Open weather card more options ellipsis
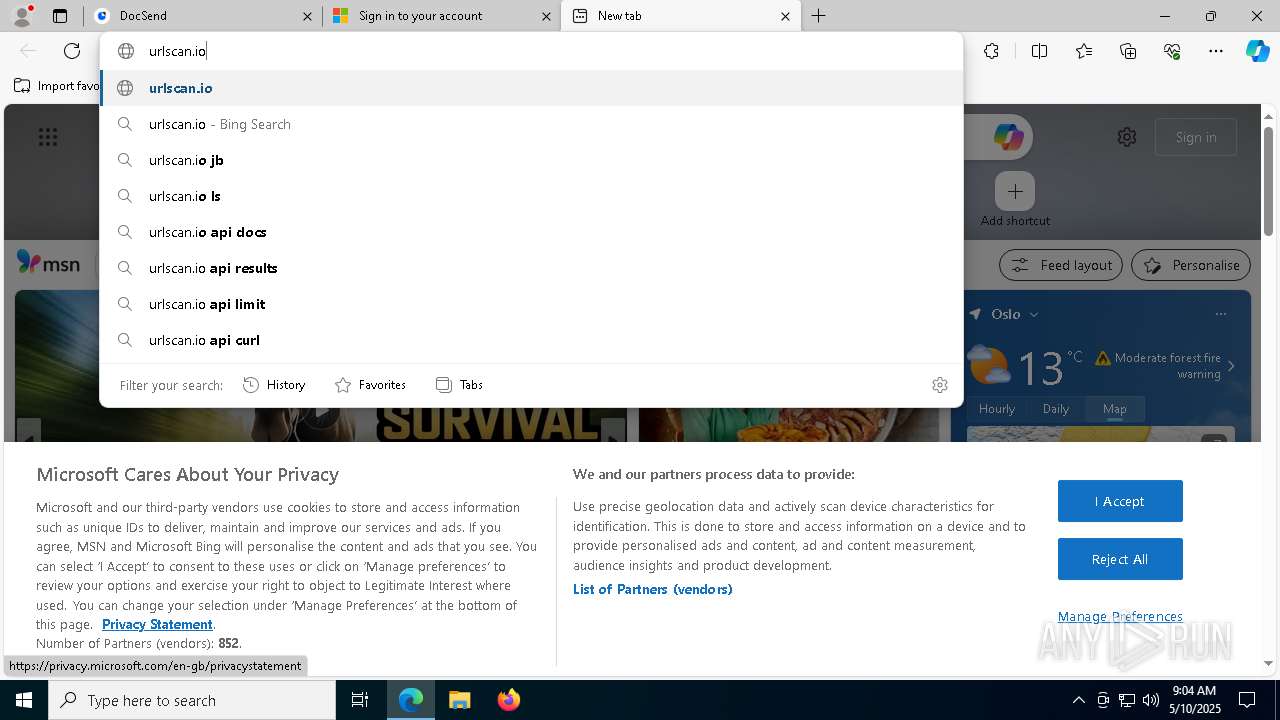This screenshot has height=720, width=1280. [x=1221, y=314]
